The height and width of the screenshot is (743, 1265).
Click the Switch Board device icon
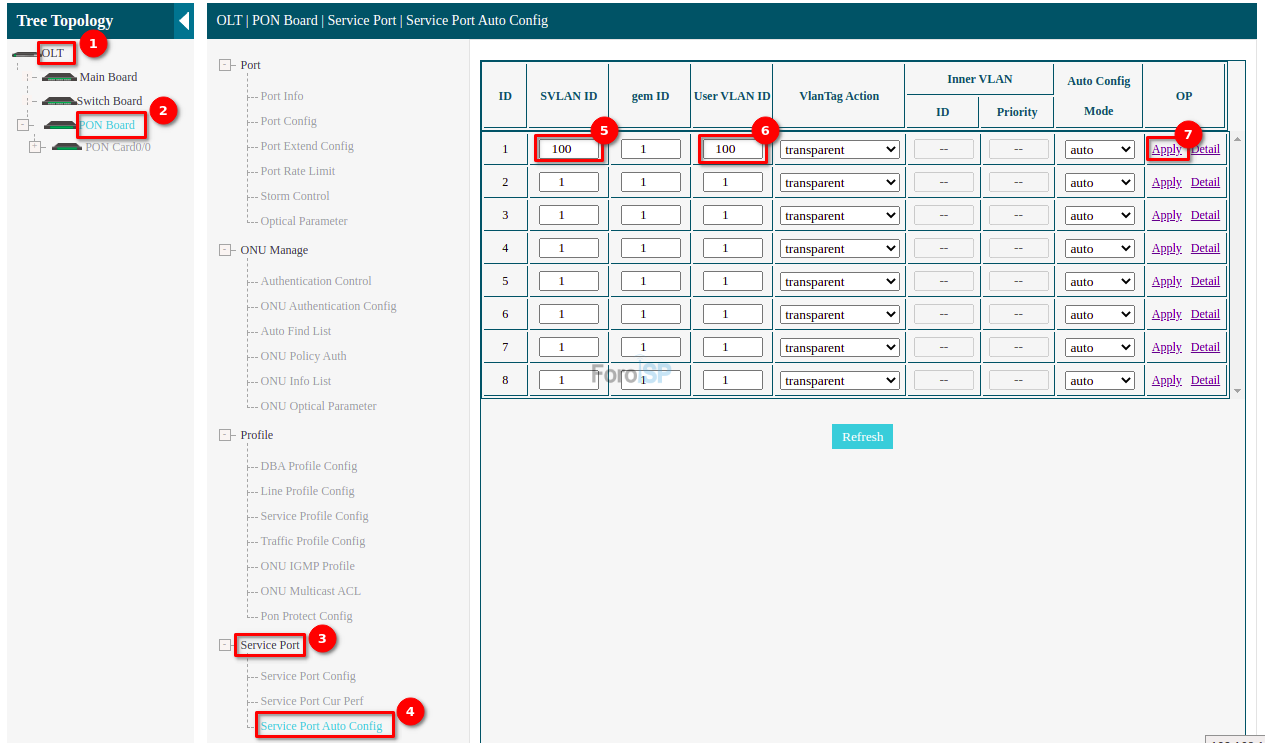point(59,101)
